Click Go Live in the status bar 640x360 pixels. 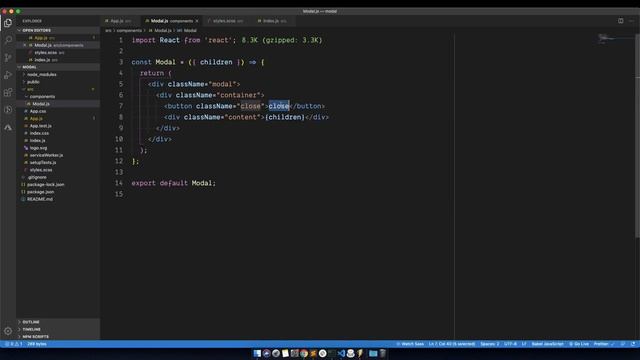(579, 344)
